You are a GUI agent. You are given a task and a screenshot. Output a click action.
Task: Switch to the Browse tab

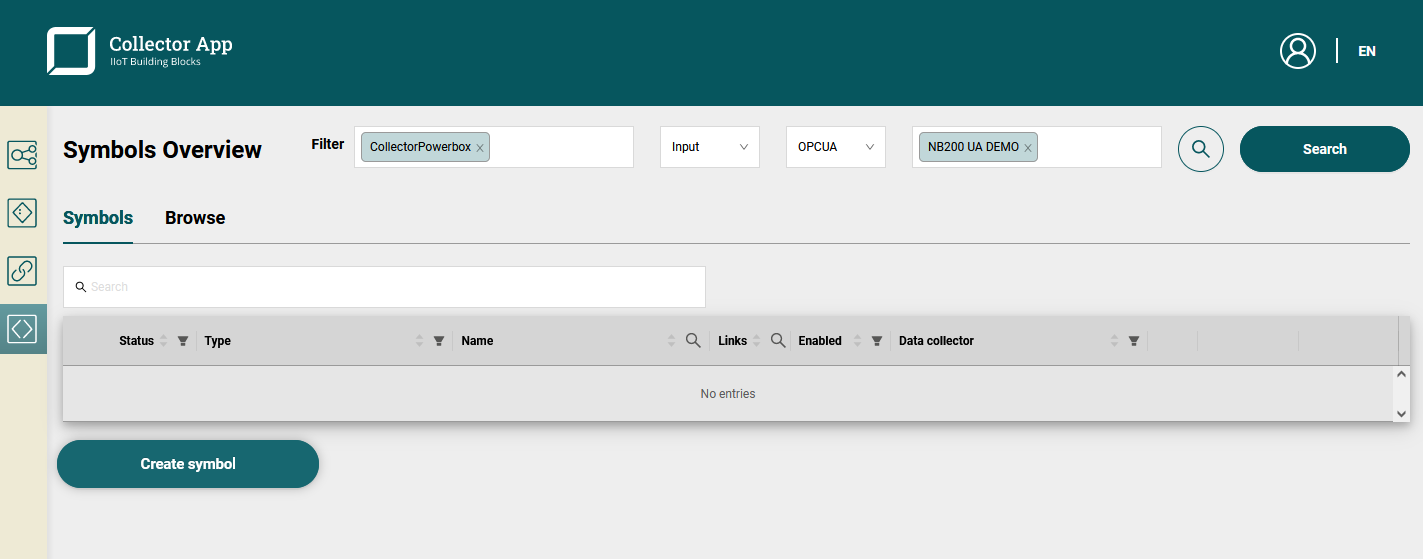(195, 218)
